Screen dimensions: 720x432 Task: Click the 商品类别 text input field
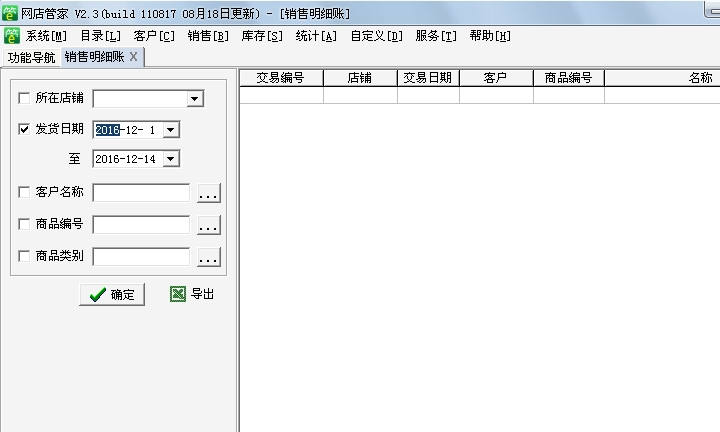point(141,257)
